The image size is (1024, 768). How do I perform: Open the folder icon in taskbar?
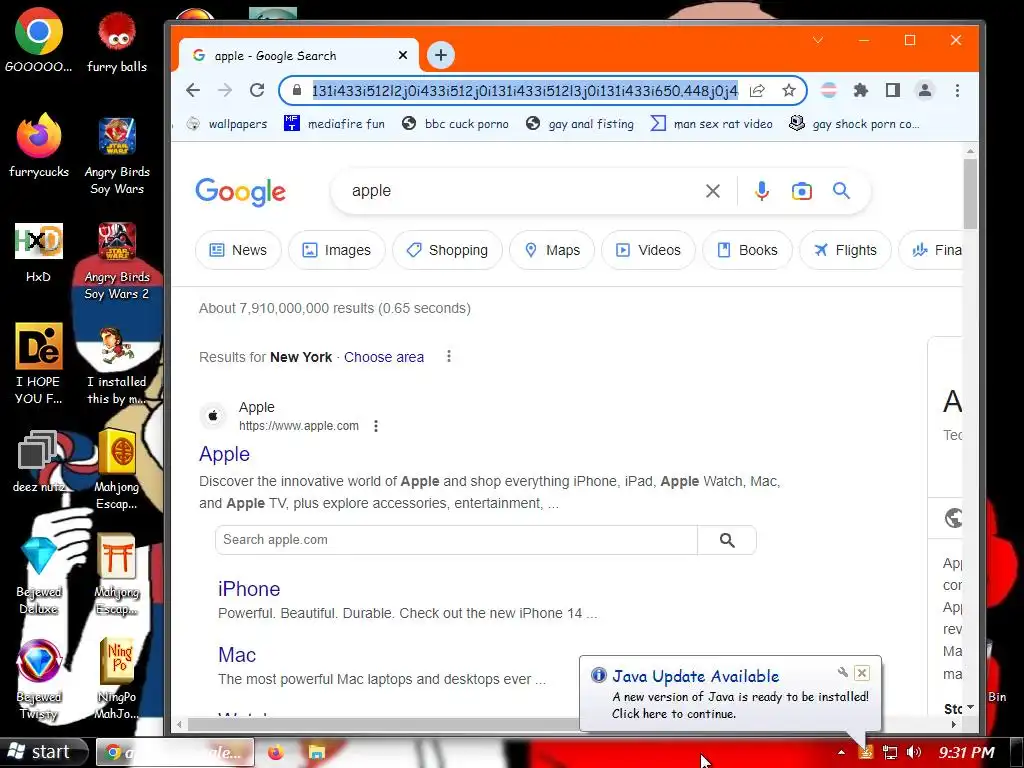coord(317,752)
